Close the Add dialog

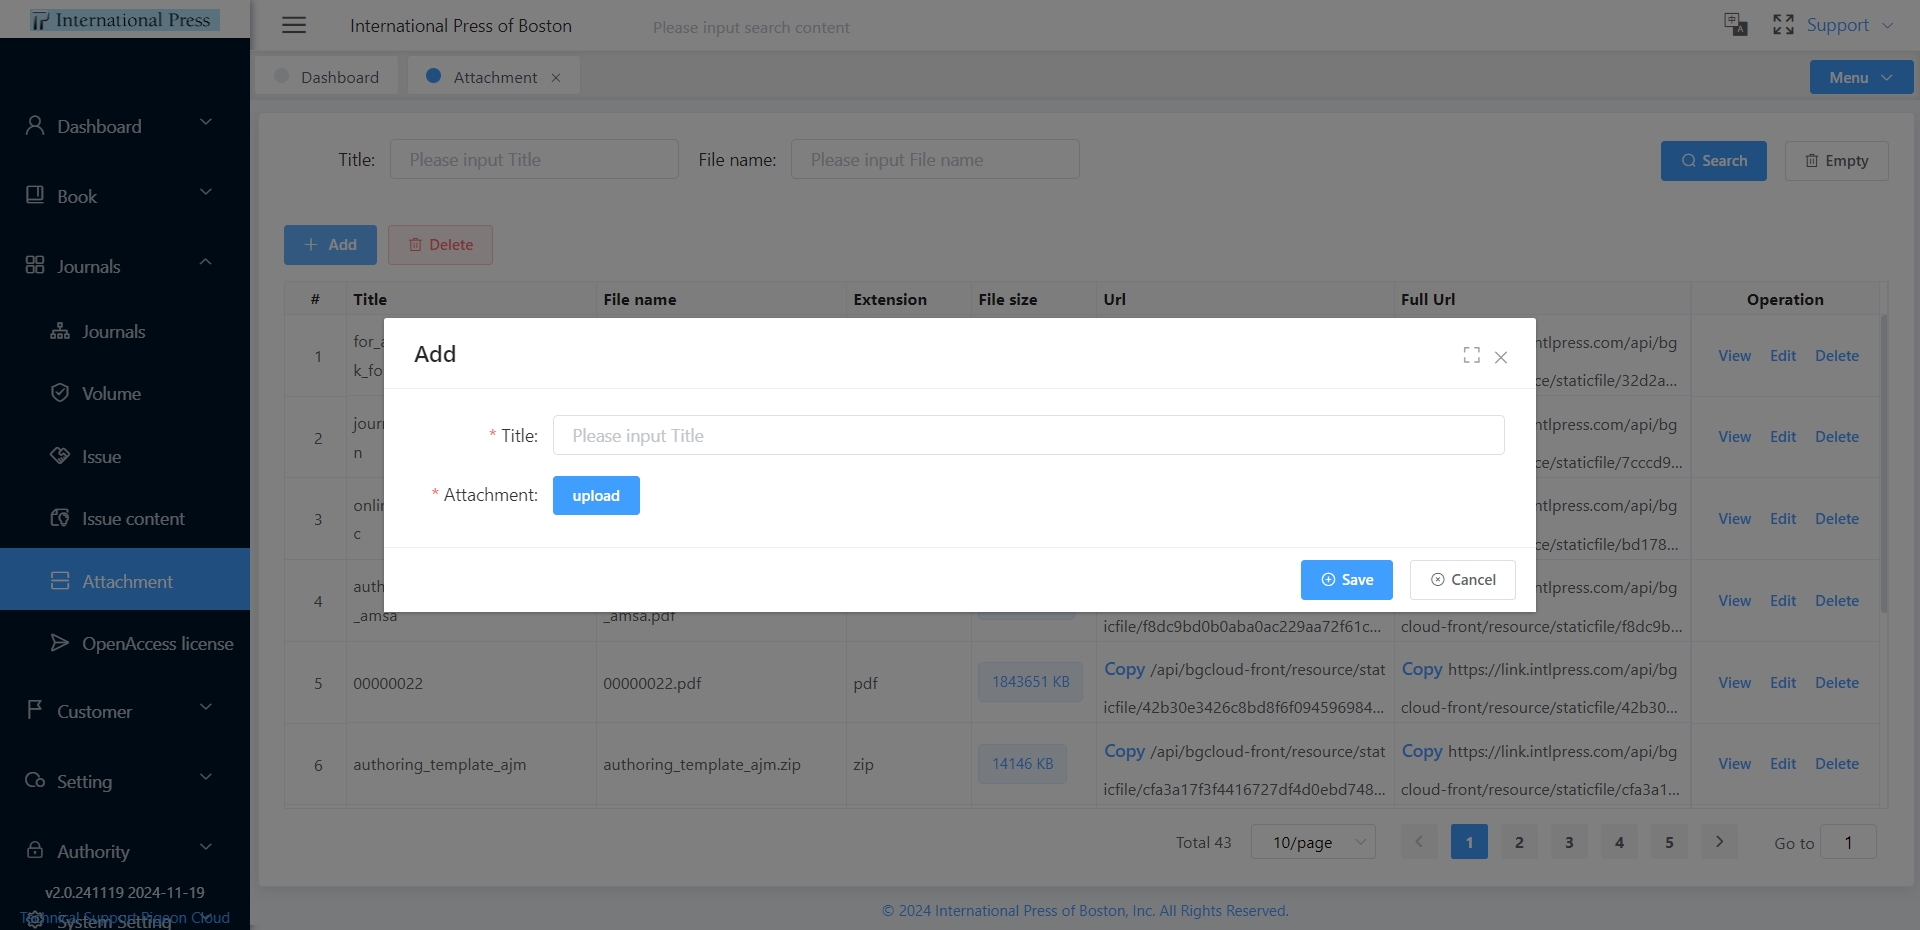tap(1501, 357)
